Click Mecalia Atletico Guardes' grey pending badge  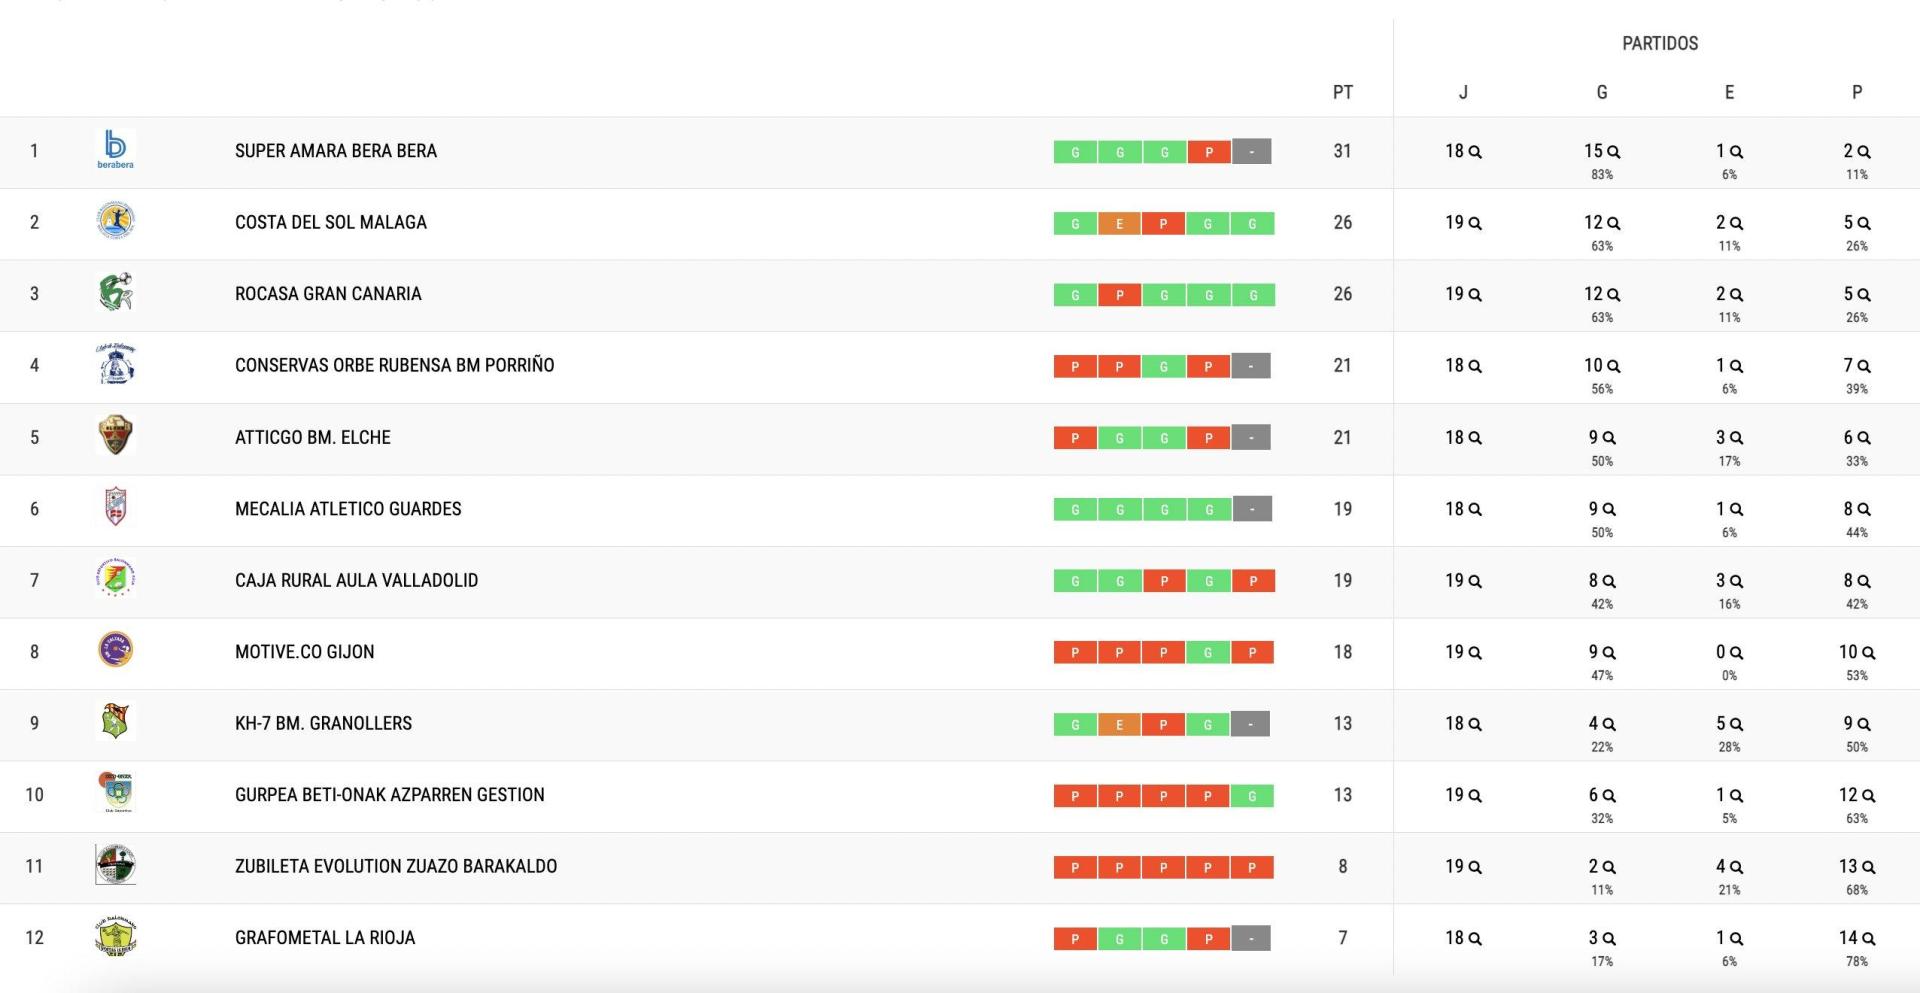click(x=1252, y=509)
